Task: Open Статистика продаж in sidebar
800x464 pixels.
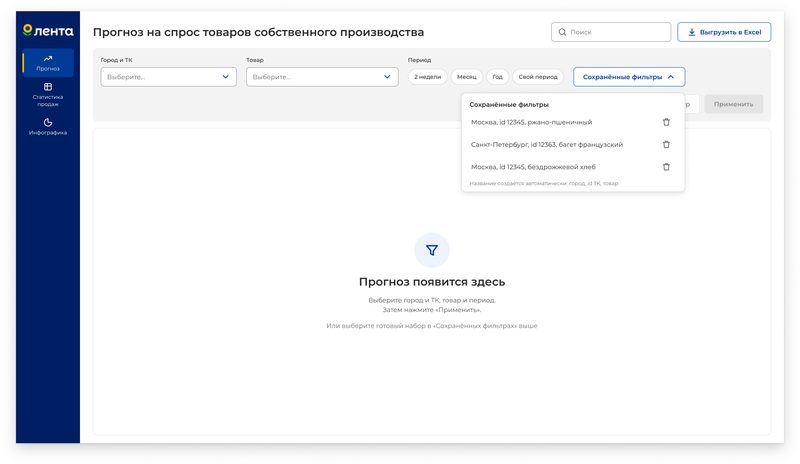Action: [x=48, y=94]
